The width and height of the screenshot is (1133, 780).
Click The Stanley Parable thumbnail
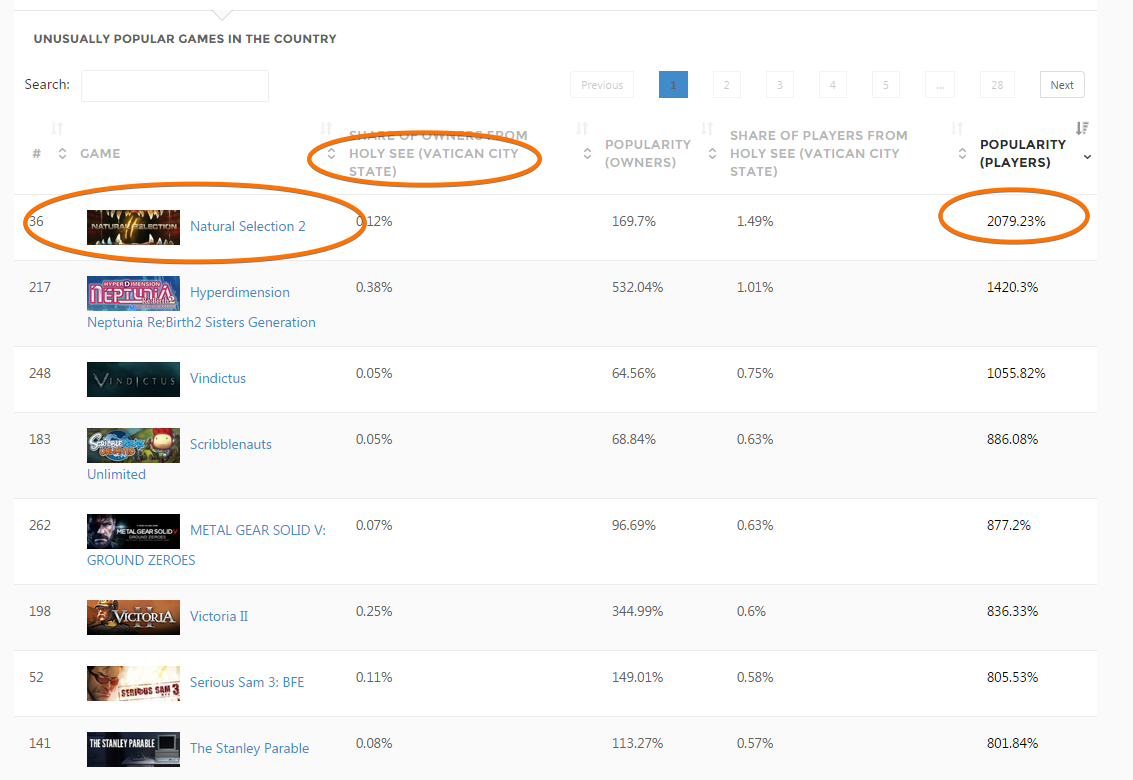point(133,749)
